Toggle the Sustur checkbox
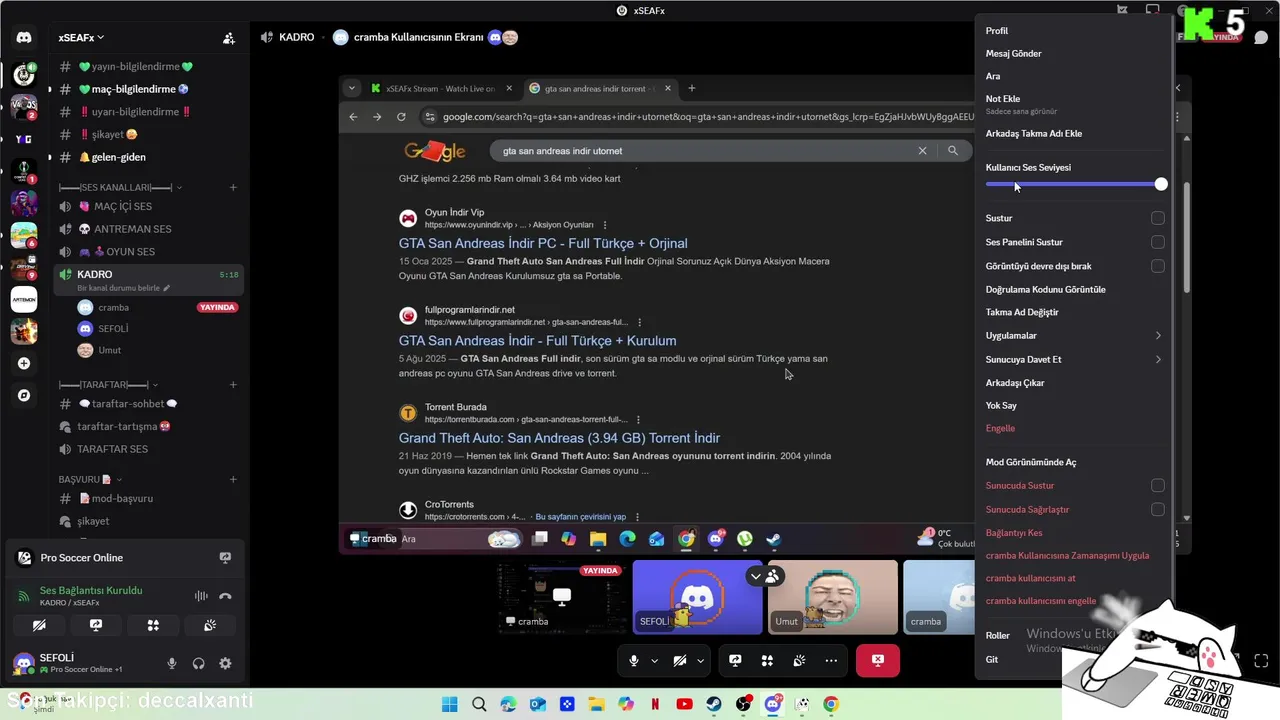The width and height of the screenshot is (1280, 720). 1157,218
